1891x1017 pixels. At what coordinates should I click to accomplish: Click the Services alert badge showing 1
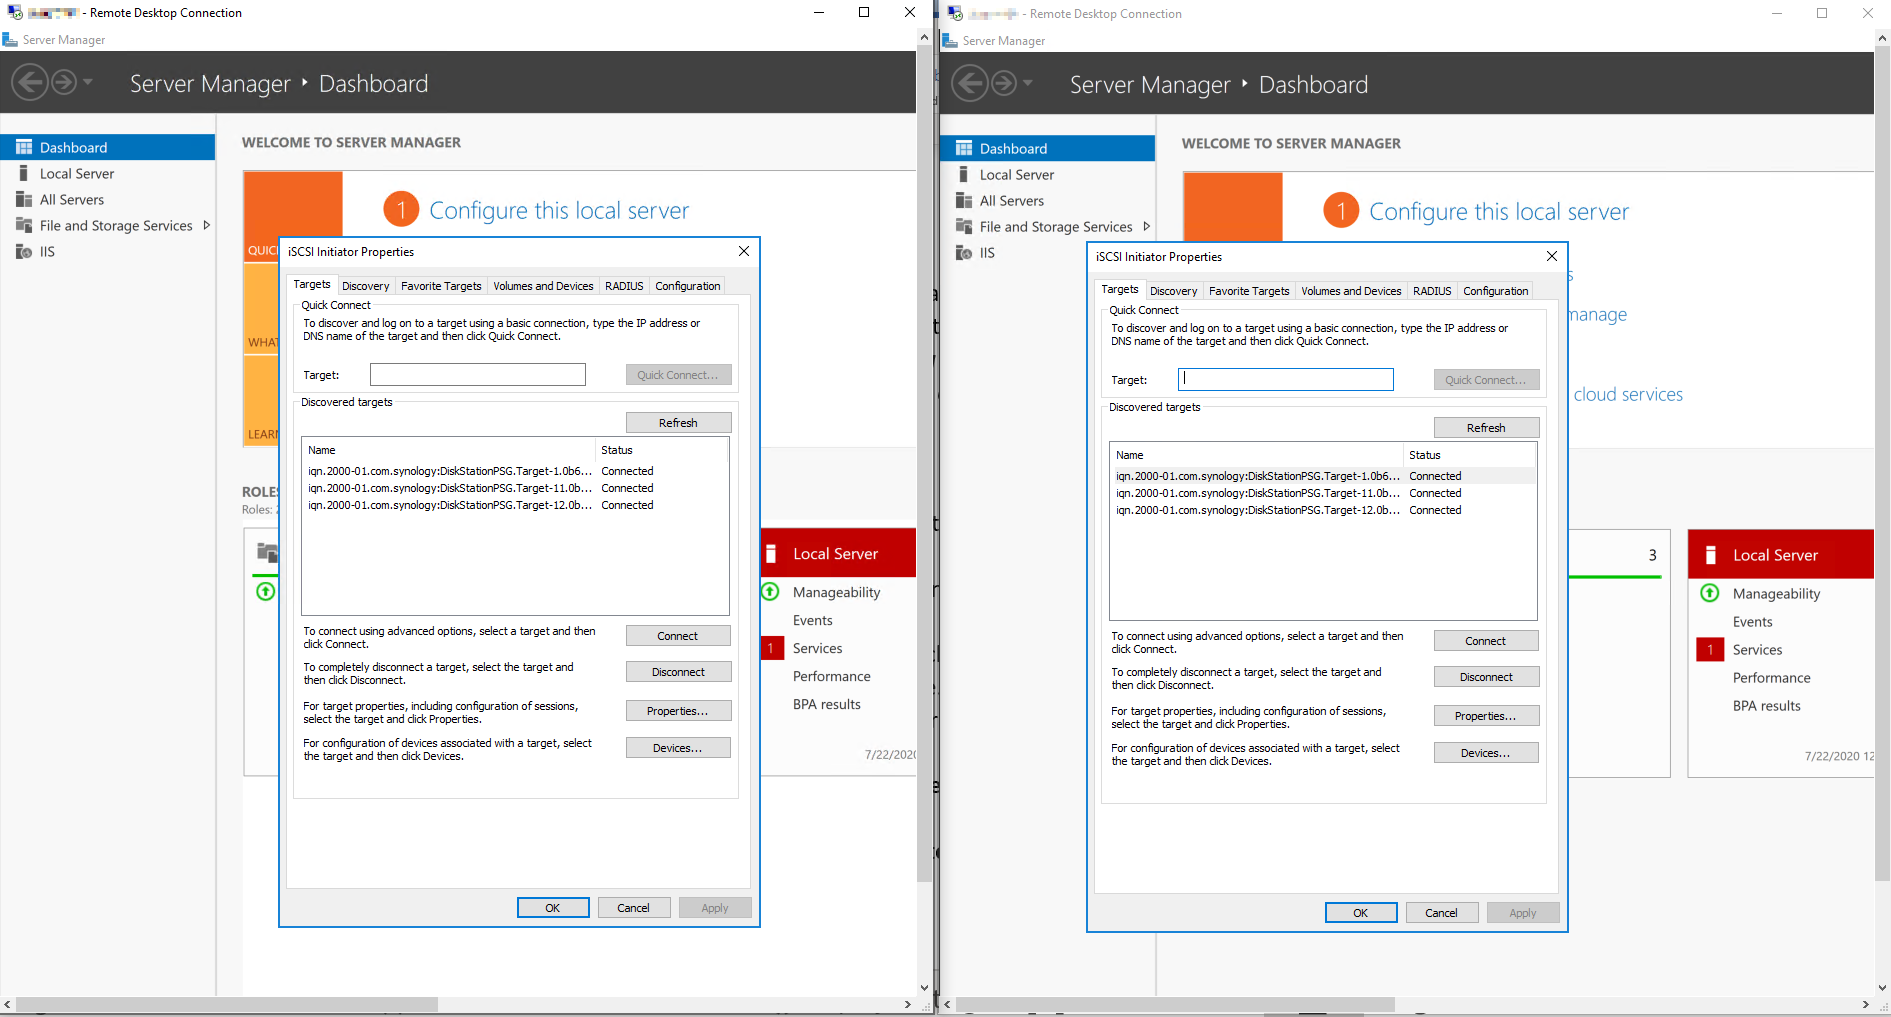click(x=771, y=648)
